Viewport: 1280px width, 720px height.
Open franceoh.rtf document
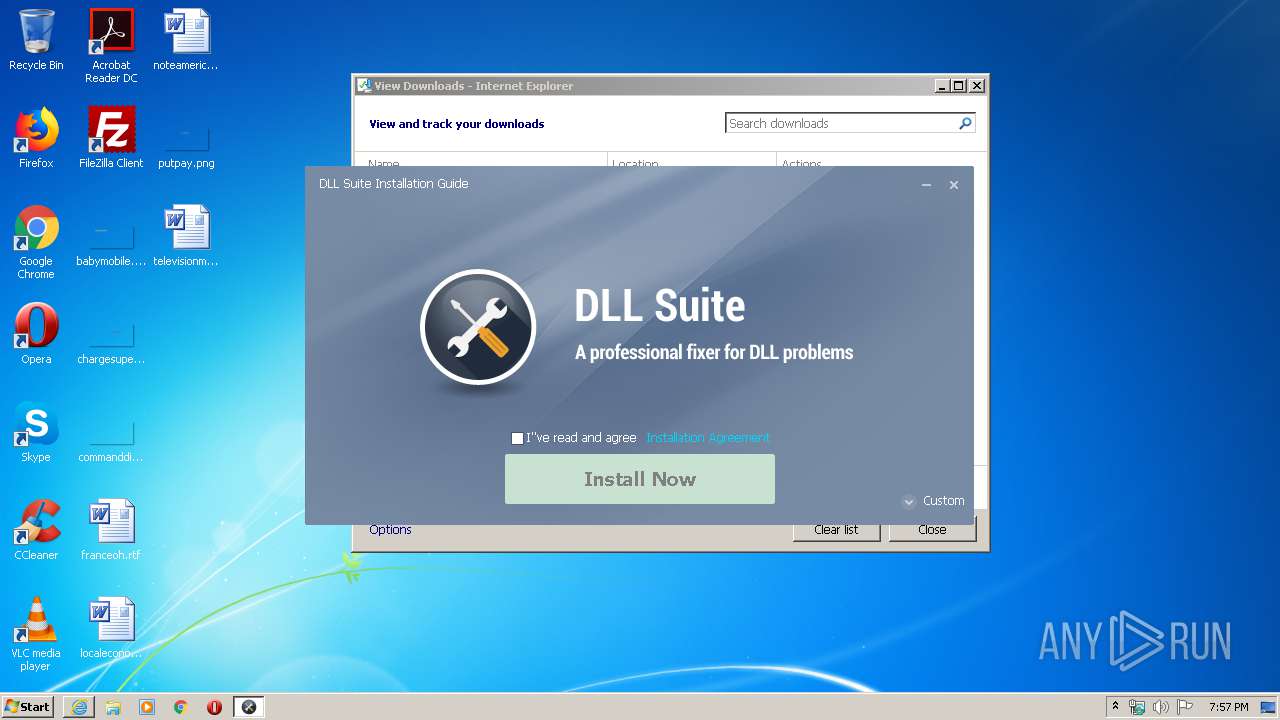(x=111, y=530)
